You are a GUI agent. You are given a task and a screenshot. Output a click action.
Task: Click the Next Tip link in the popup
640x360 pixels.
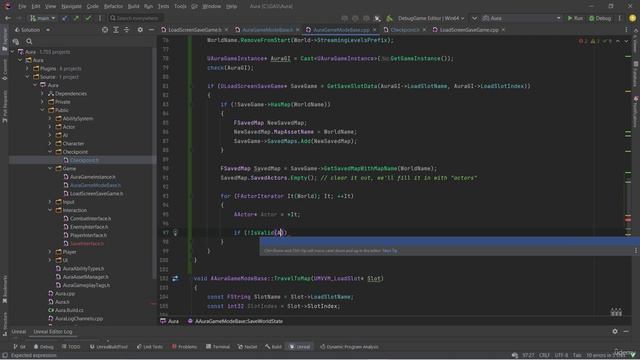390,251
